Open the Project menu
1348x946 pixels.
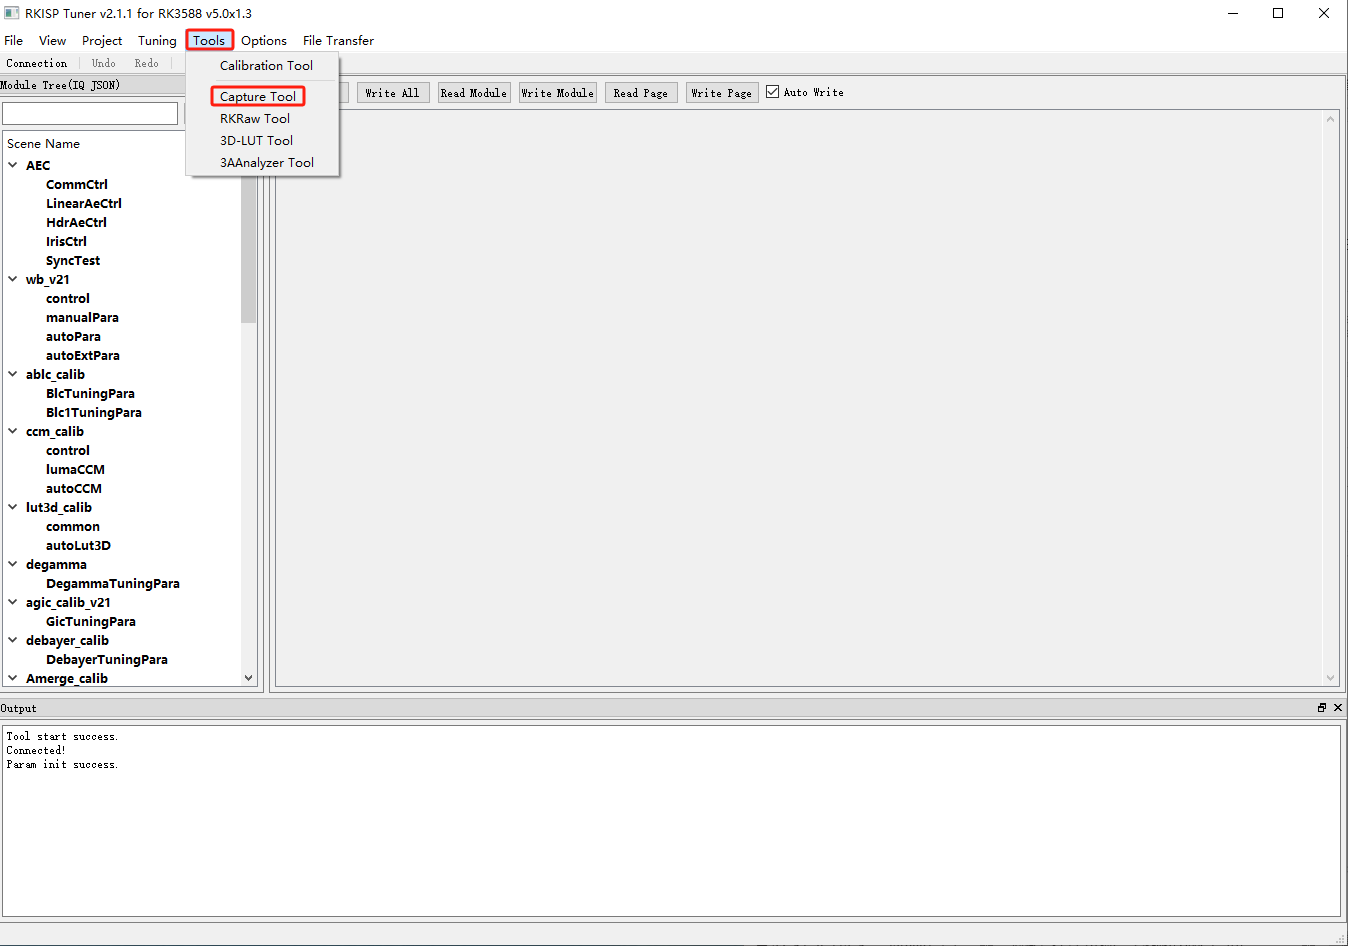pyautogui.click(x=102, y=41)
